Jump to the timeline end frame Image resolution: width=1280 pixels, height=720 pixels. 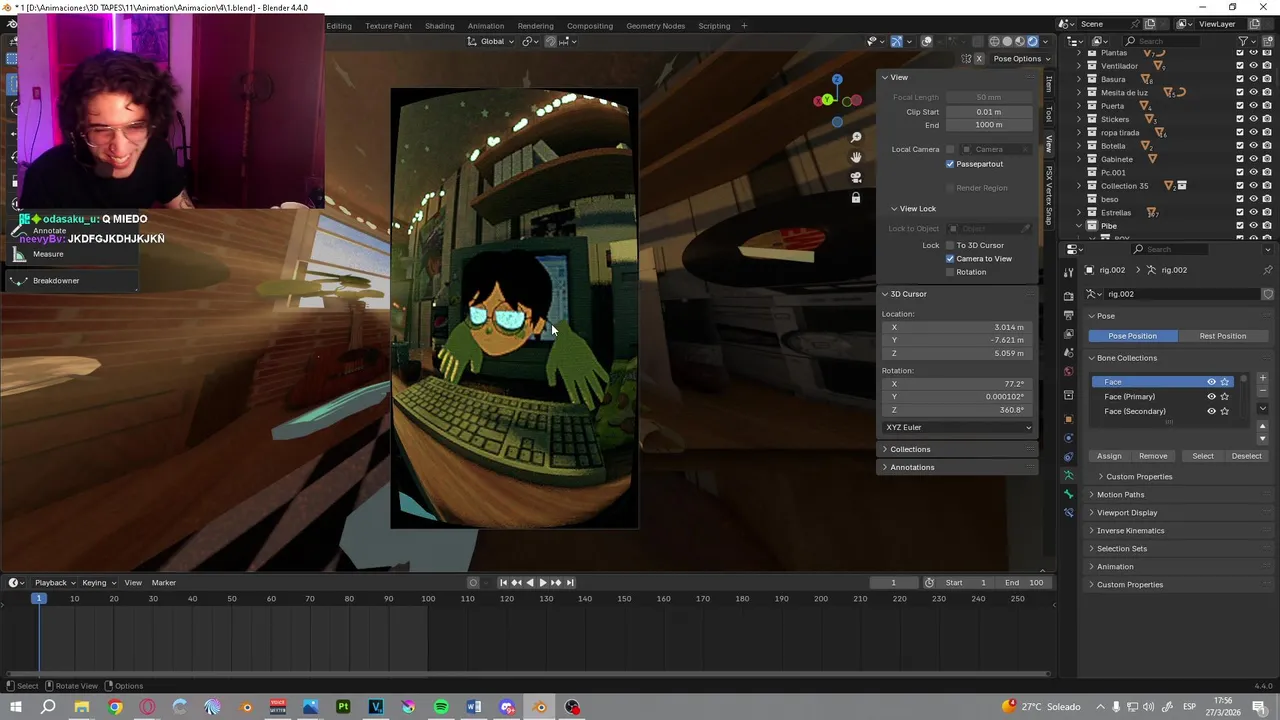pos(570,582)
